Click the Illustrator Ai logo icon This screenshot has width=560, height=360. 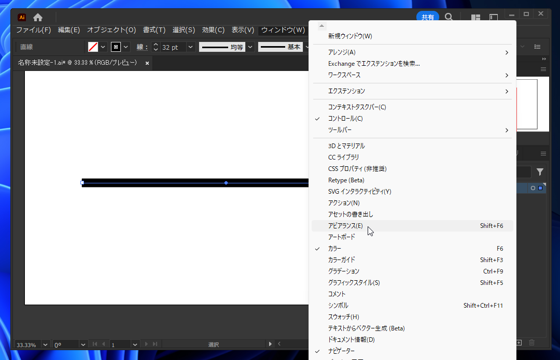[22, 17]
